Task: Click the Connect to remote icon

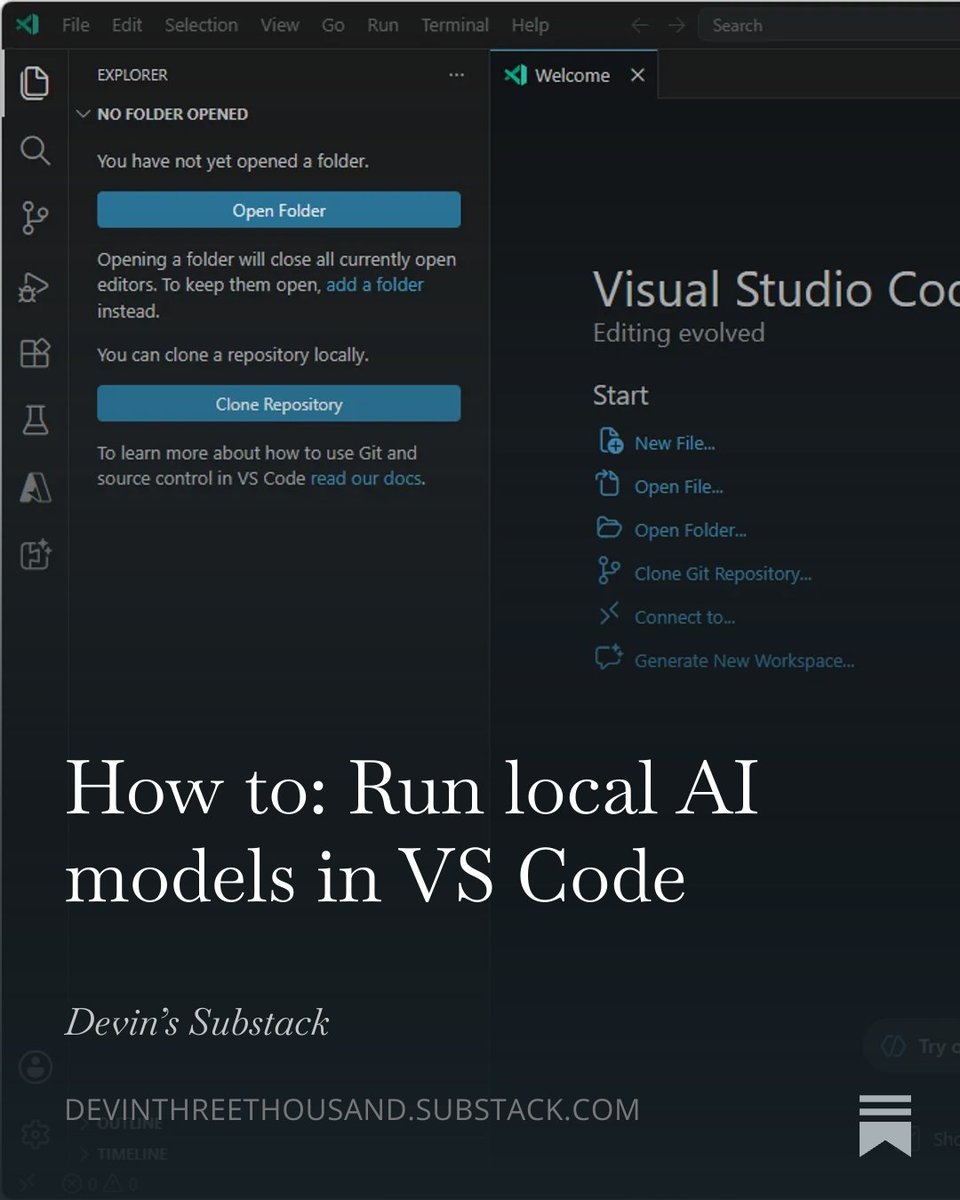Action: coord(609,615)
